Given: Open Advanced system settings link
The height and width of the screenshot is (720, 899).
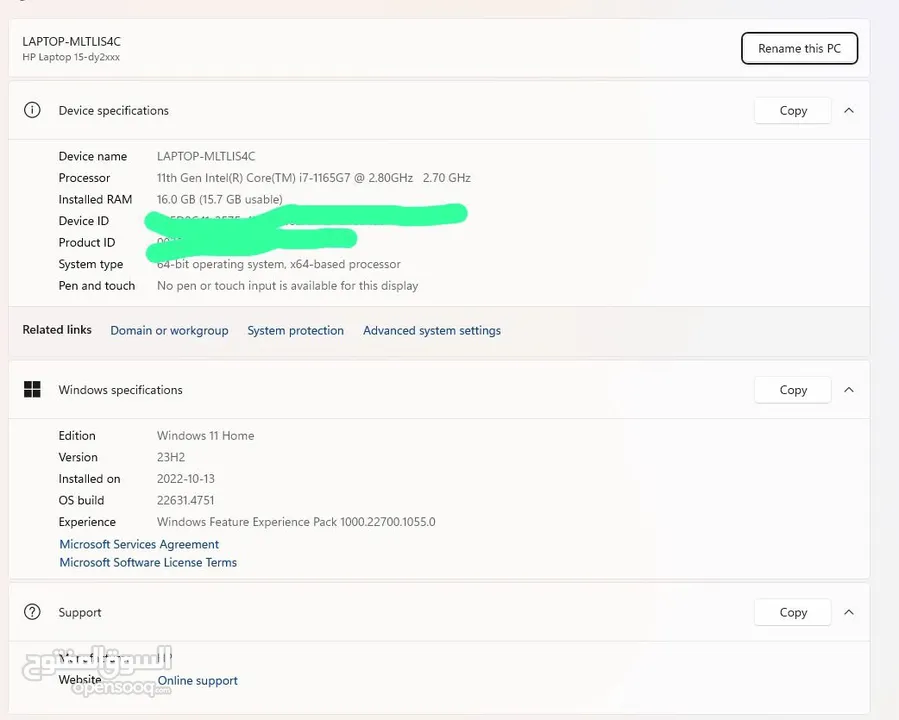Looking at the screenshot, I should coord(432,331).
